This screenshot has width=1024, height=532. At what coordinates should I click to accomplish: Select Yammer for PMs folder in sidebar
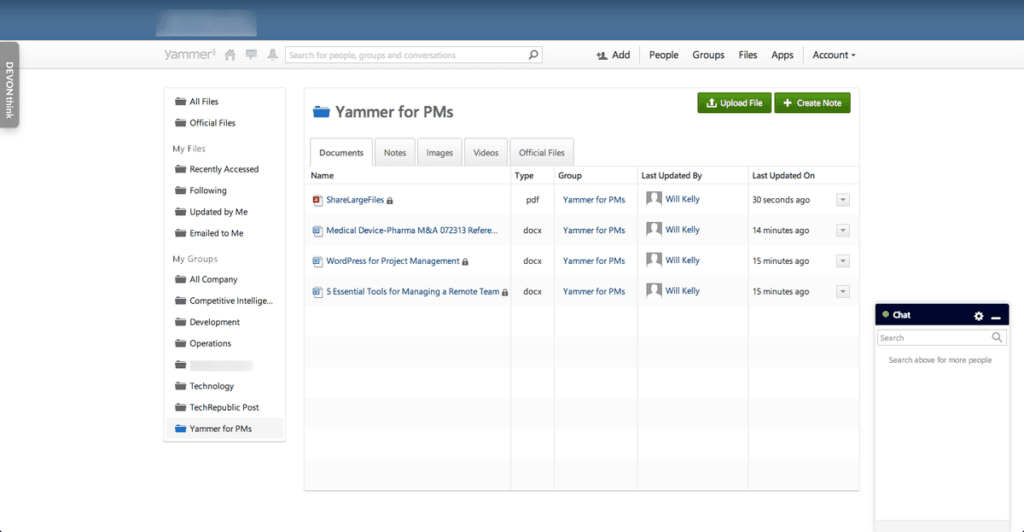[225, 428]
